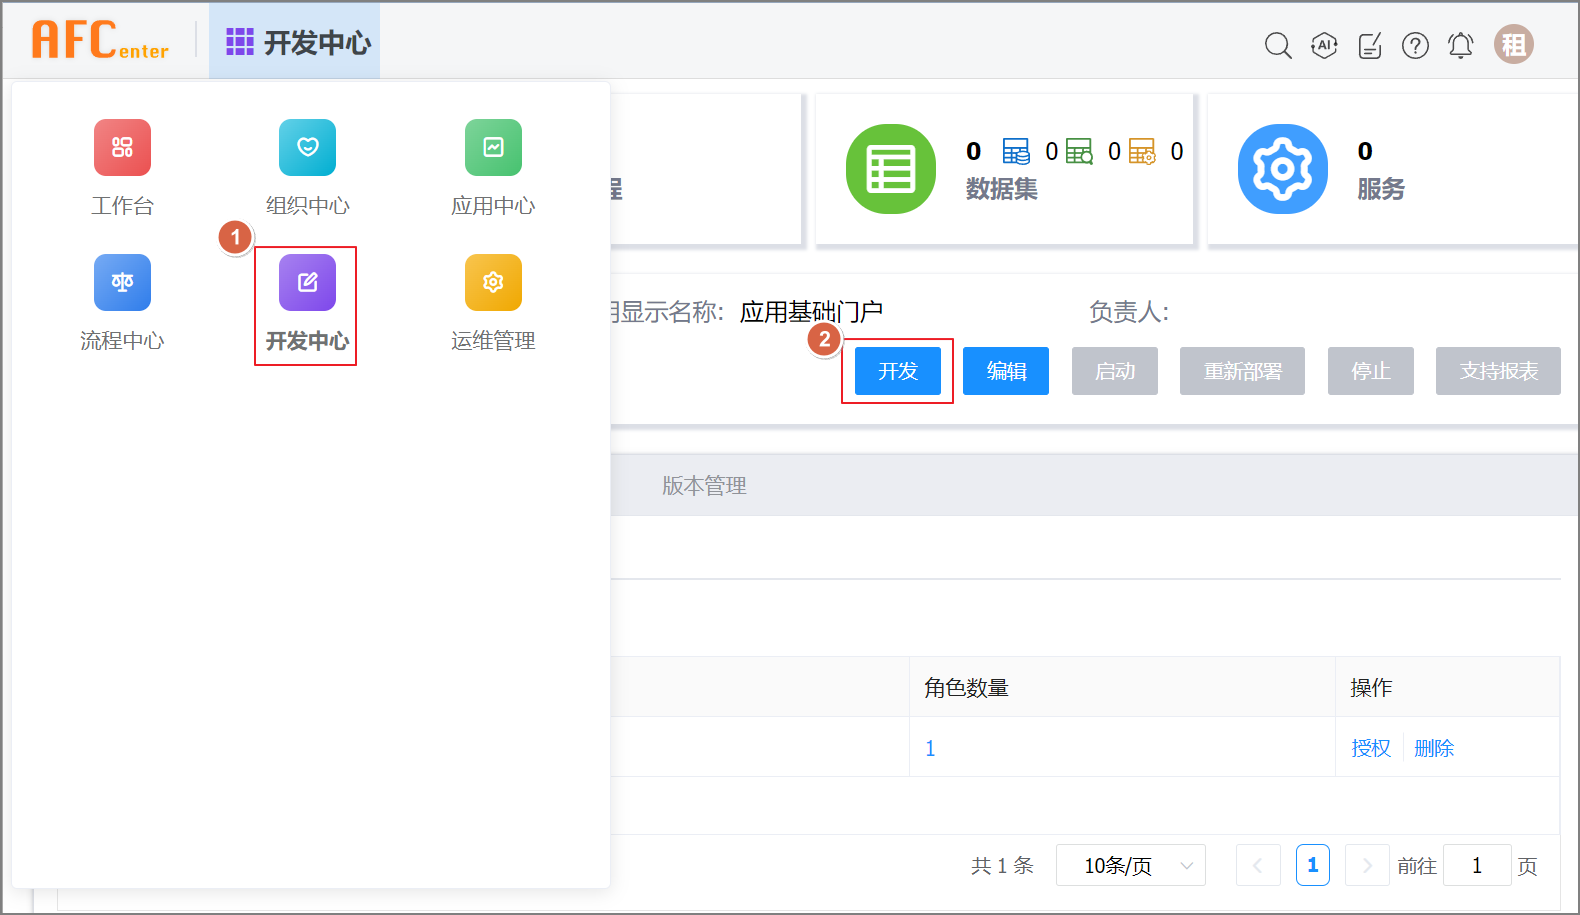The height and width of the screenshot is (915, 1580).
Task: Expand the 10条/页 page size dropdown
Action: 1130,865
